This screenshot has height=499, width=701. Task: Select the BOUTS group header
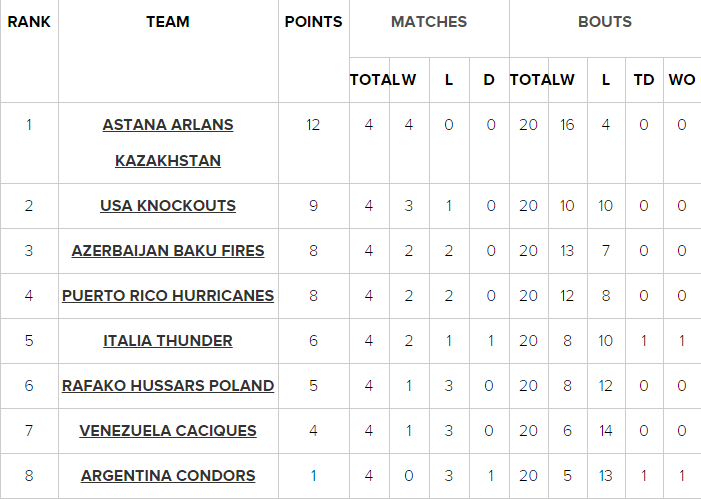click(604, 21)
